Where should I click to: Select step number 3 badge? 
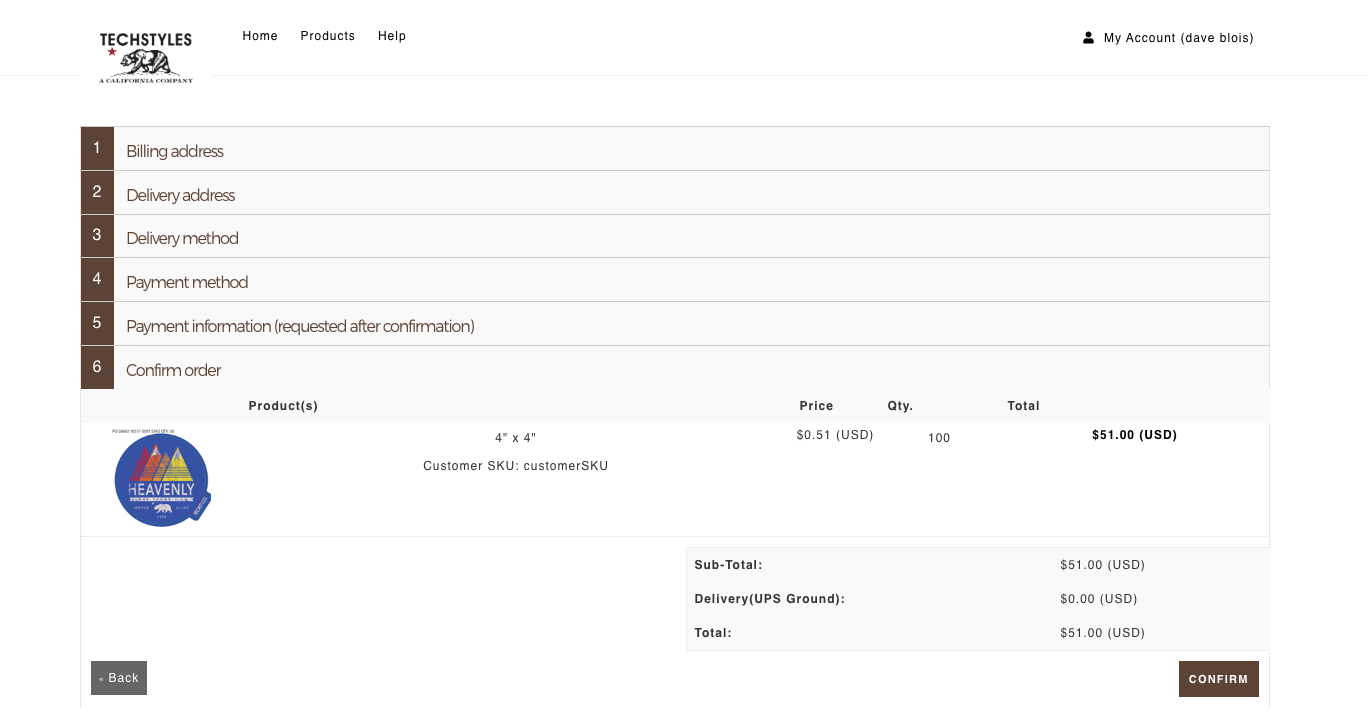(x=97, y=236)
